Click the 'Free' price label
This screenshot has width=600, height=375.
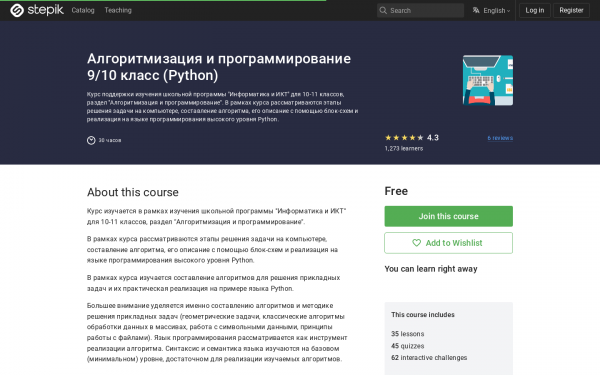click(396, 191)
